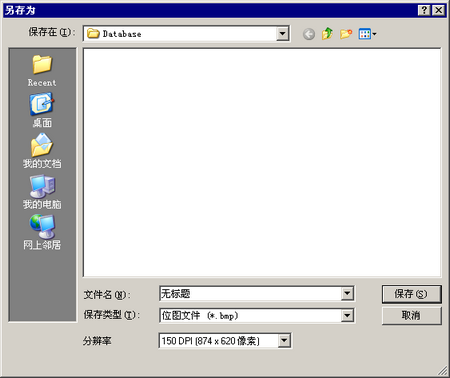Expand the file name (文件名) dropdown arrow
Viewport: 450px width, 378px height.
tap(347, 294)
